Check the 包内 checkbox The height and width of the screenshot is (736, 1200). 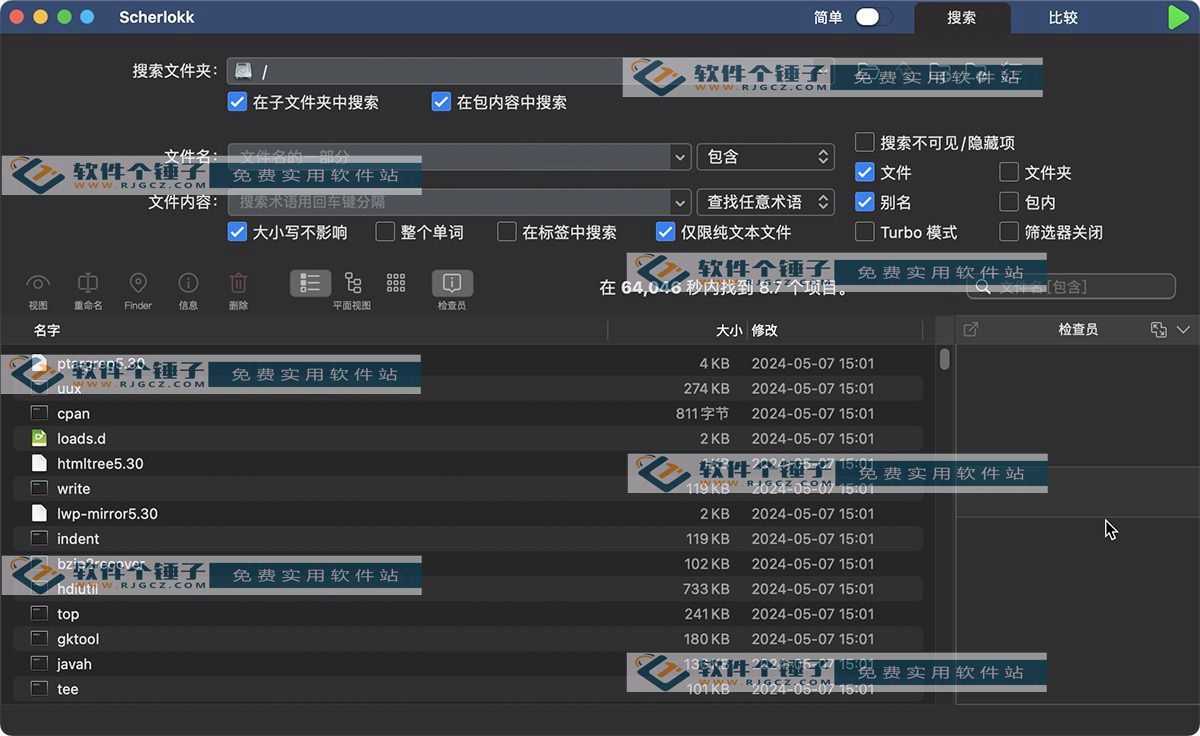1009,202
